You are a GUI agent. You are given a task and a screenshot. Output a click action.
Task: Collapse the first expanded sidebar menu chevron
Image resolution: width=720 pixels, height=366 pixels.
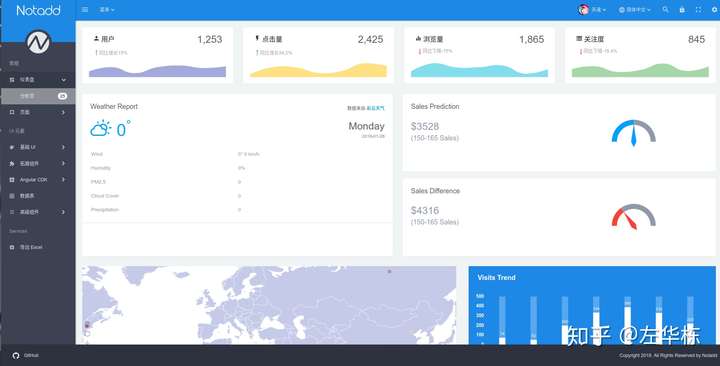click(x=63, y=79)
